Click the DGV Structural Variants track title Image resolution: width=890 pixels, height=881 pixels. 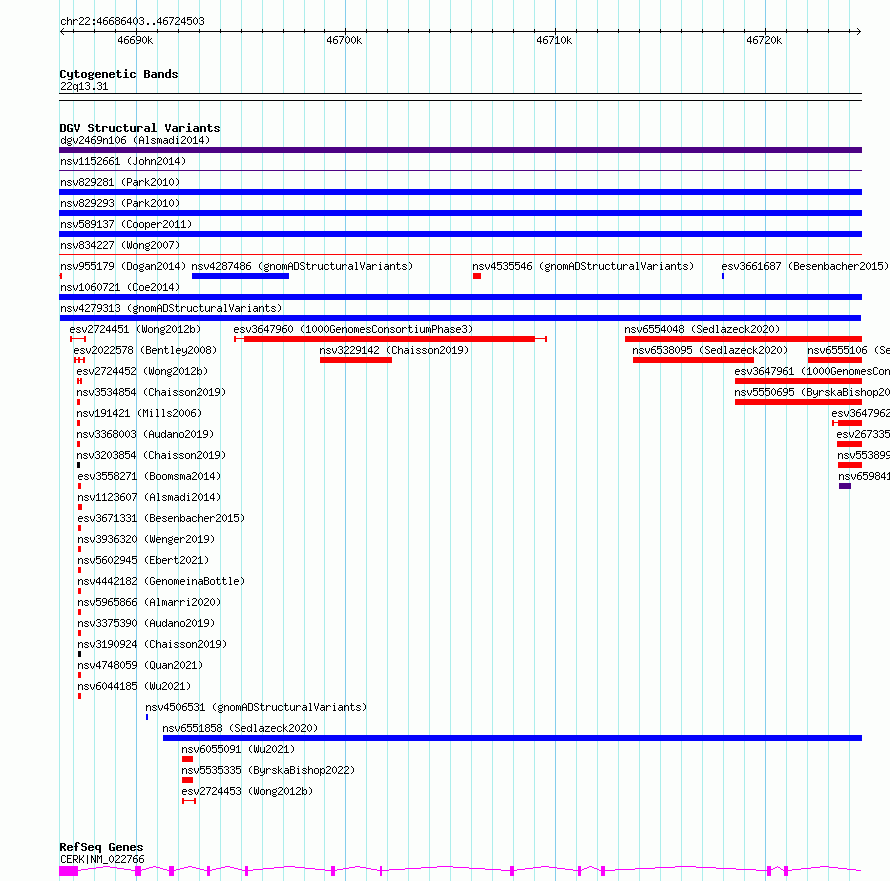[x=140, y=128]
